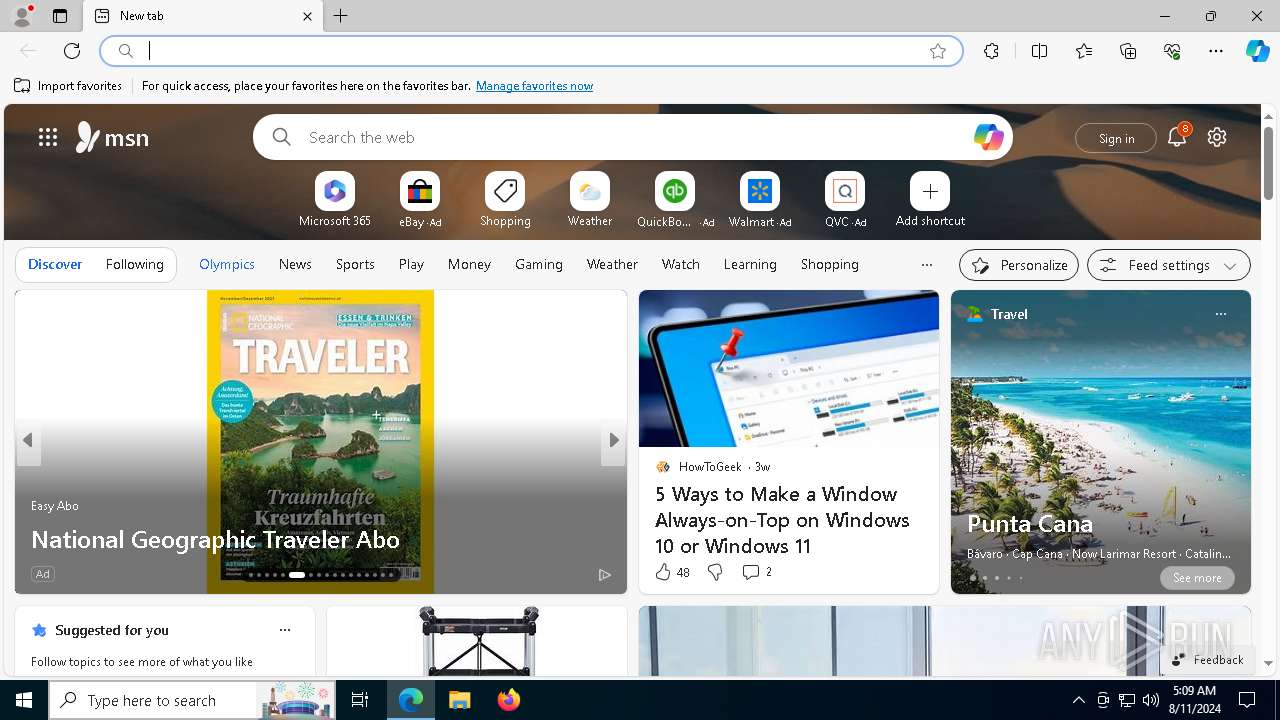
Task: Open Suggested for you options menu
Action: 285,630
